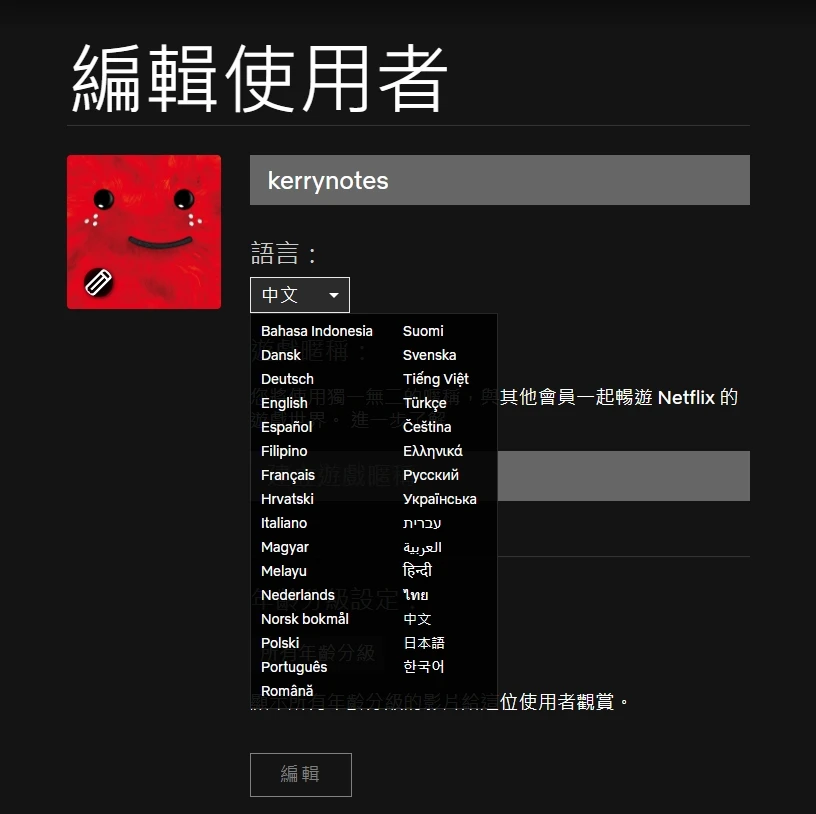Collapse the 中文 language dropdown
816x814 pixels.
click(x=300, y=295)
